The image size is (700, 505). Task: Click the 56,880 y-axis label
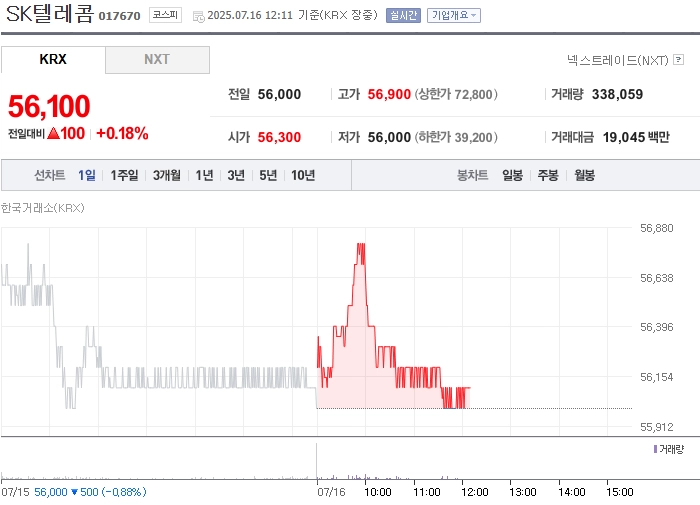pyautogui.click(x=656, y=228)
